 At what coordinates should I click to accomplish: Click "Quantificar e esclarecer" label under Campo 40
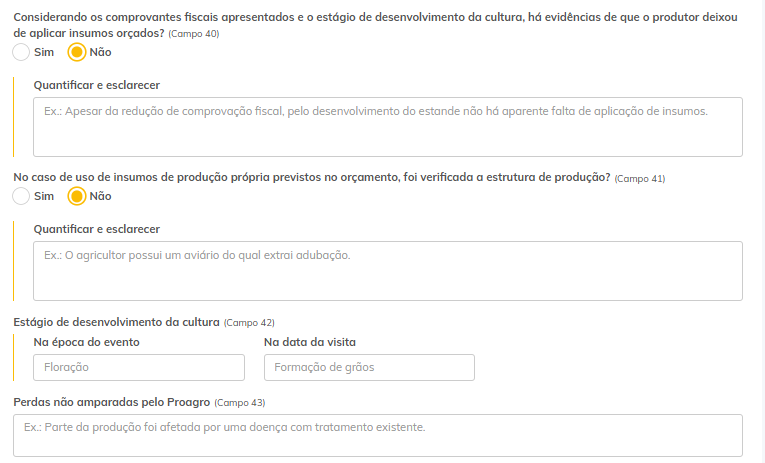tap(97, 86)
